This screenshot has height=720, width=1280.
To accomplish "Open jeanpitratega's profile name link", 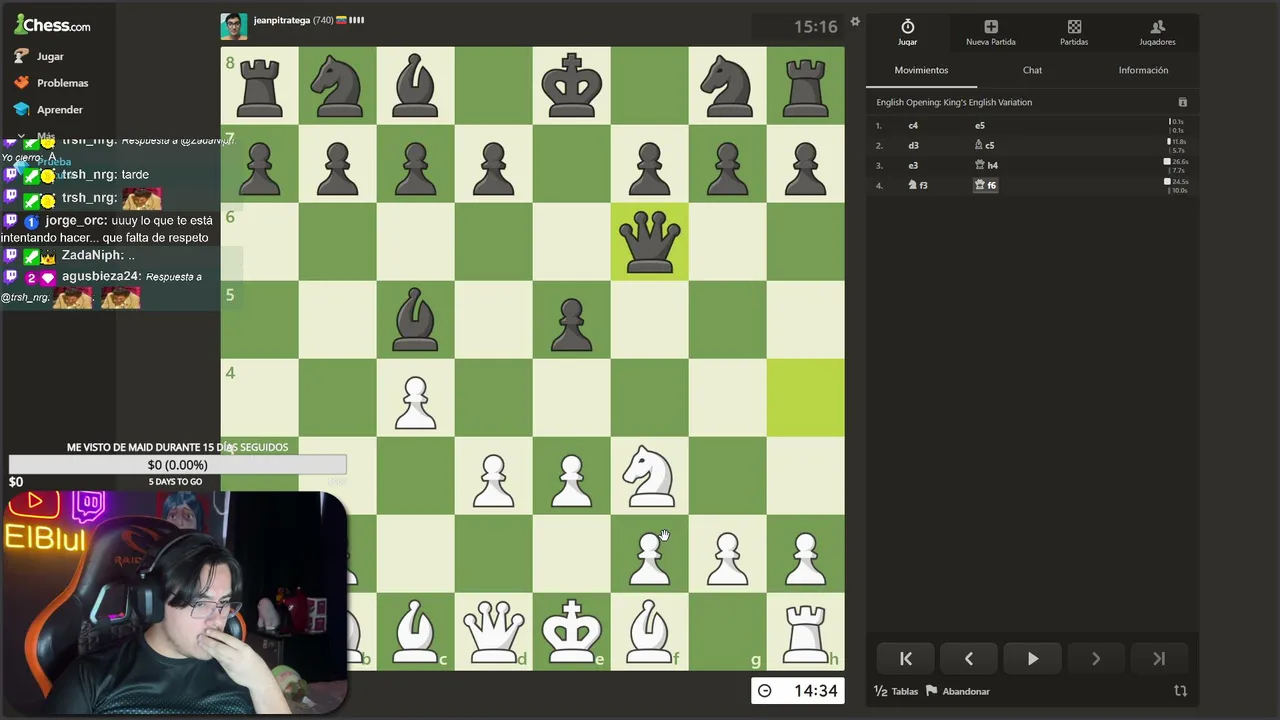I will click(x=282, y=20).
